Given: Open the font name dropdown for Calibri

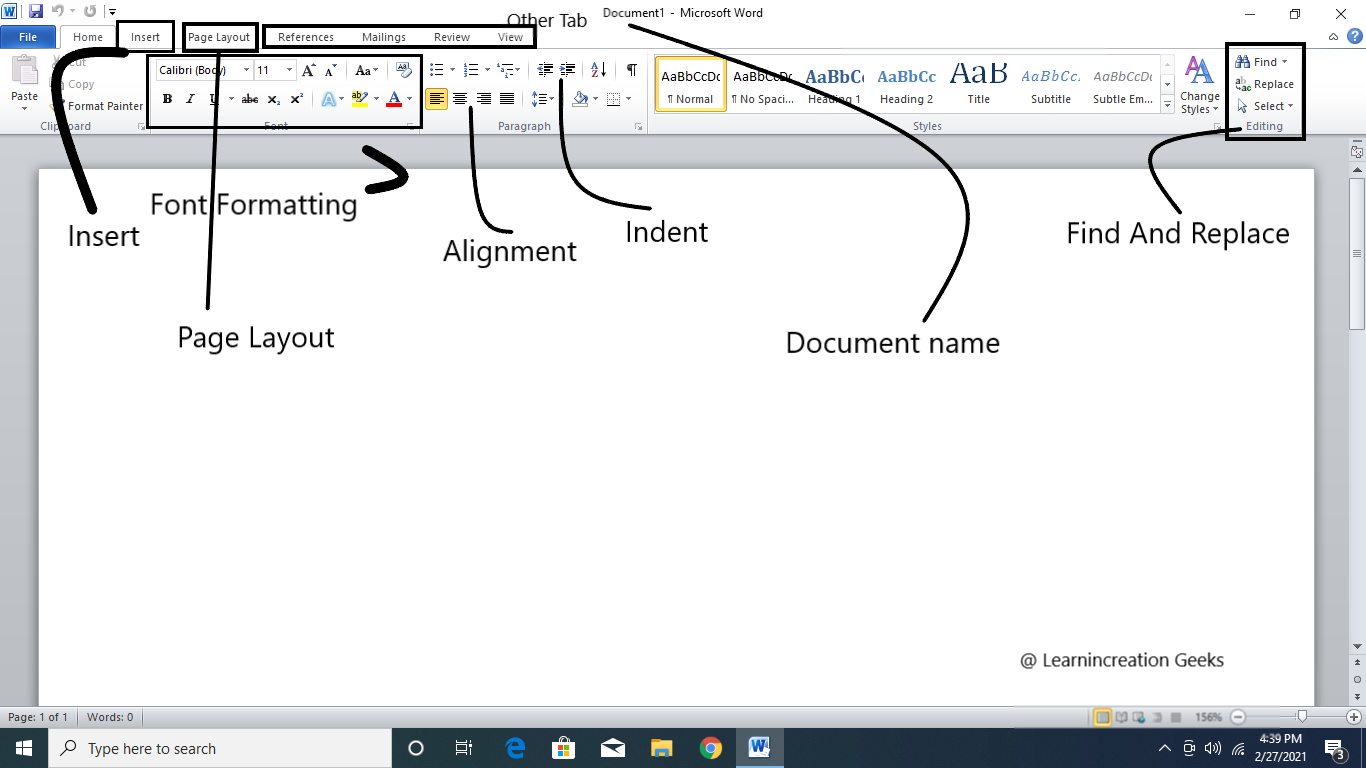Looking at the screenshot, I should [246, 70].
